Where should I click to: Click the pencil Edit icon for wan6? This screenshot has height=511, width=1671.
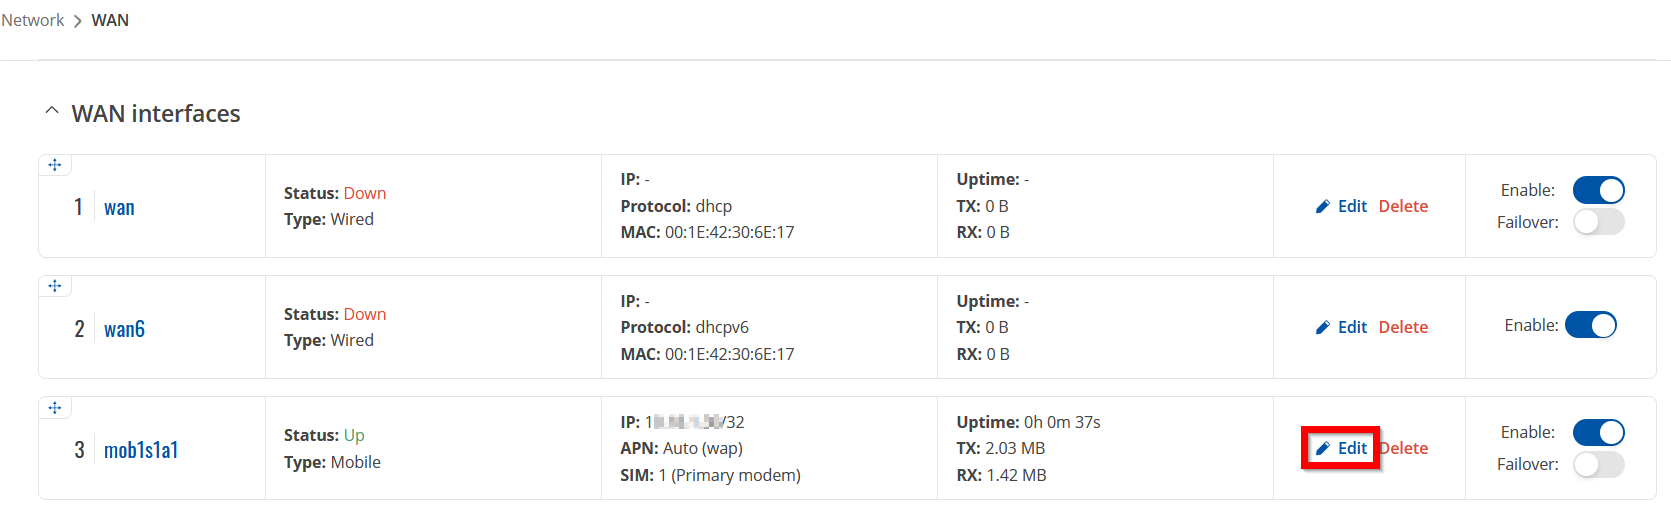point(1322,327)
